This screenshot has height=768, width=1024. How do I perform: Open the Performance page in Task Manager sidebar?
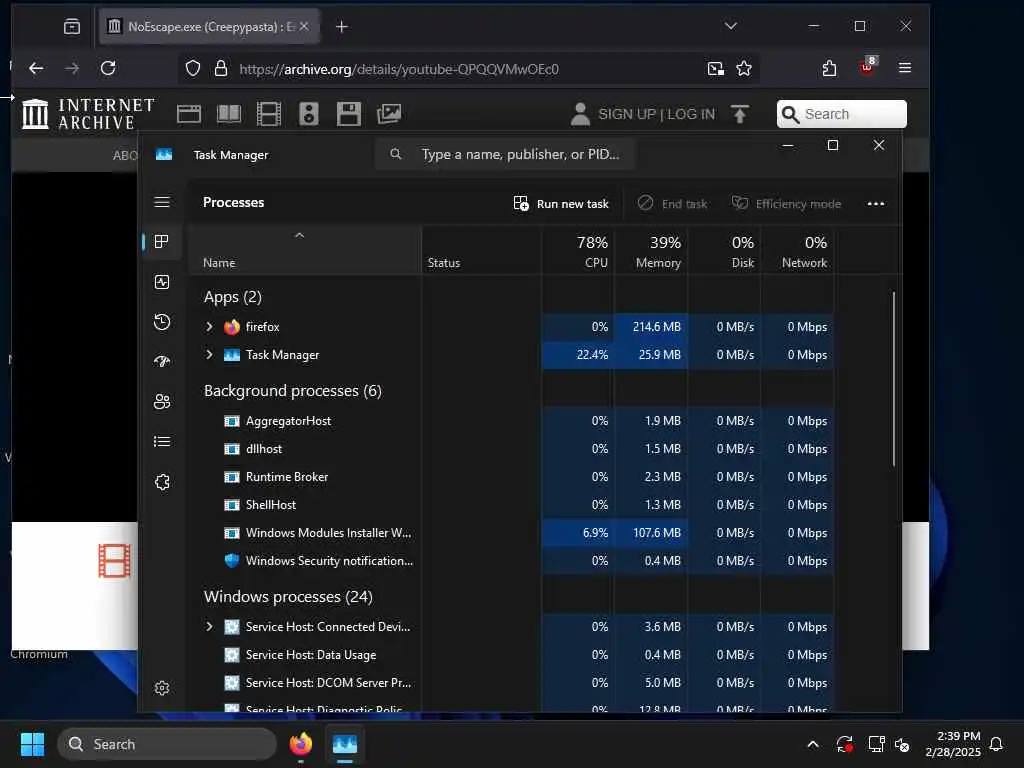[x=162, y=282]
